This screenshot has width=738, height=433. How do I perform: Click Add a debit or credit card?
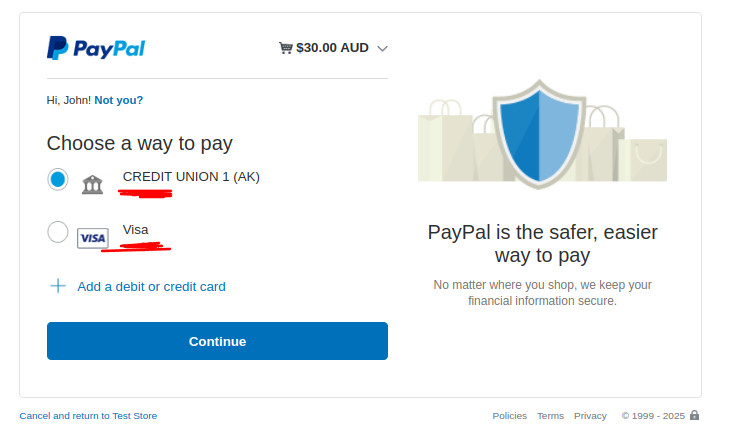click(152, 287)
